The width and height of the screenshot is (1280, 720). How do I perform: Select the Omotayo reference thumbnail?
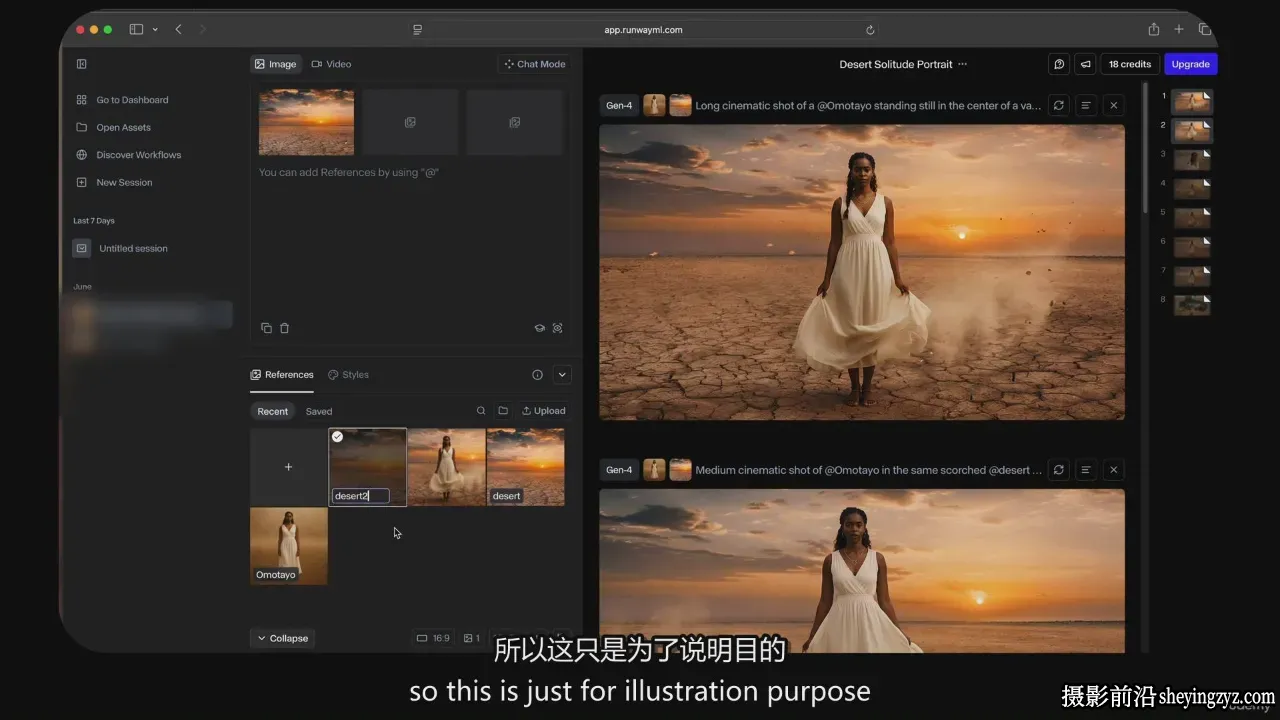pos(288,546)
